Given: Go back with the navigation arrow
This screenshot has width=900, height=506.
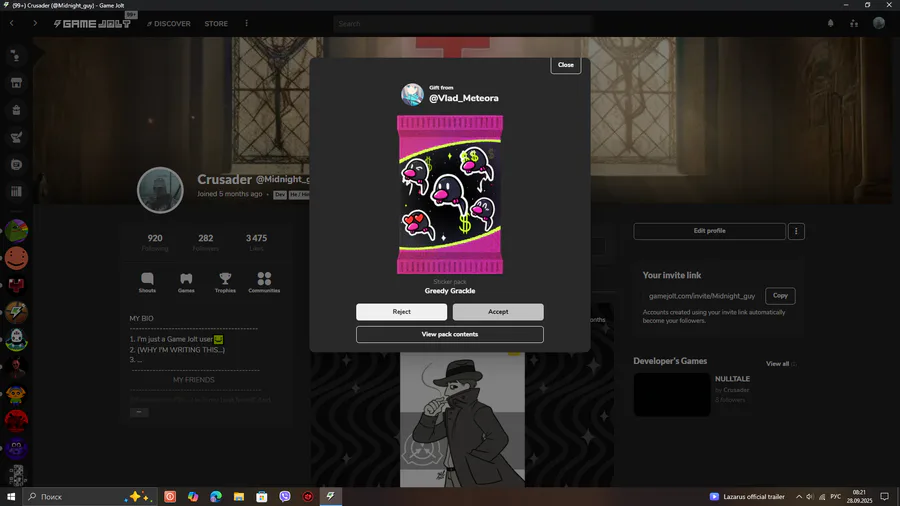Looking at the screenshot, I should pos(11,24).
